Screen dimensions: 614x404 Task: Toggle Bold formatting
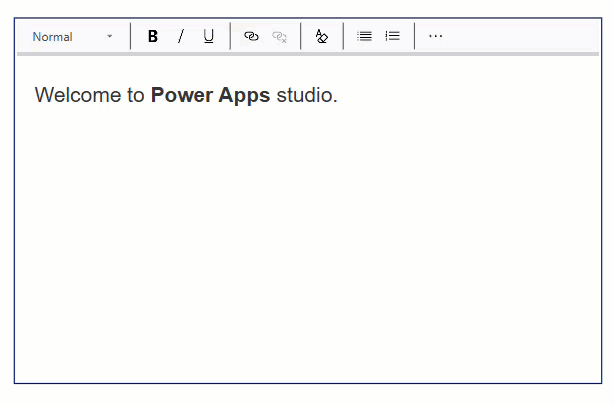click(153, 36)
